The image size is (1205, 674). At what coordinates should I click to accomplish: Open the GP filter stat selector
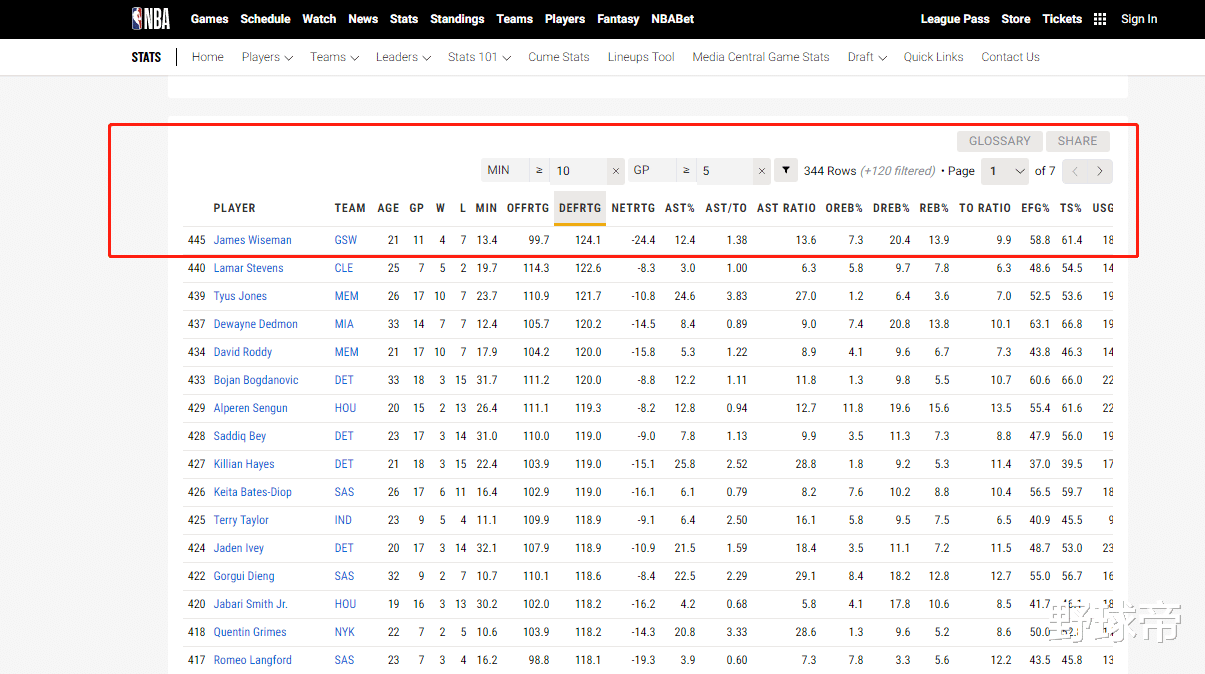pos(651,171)
